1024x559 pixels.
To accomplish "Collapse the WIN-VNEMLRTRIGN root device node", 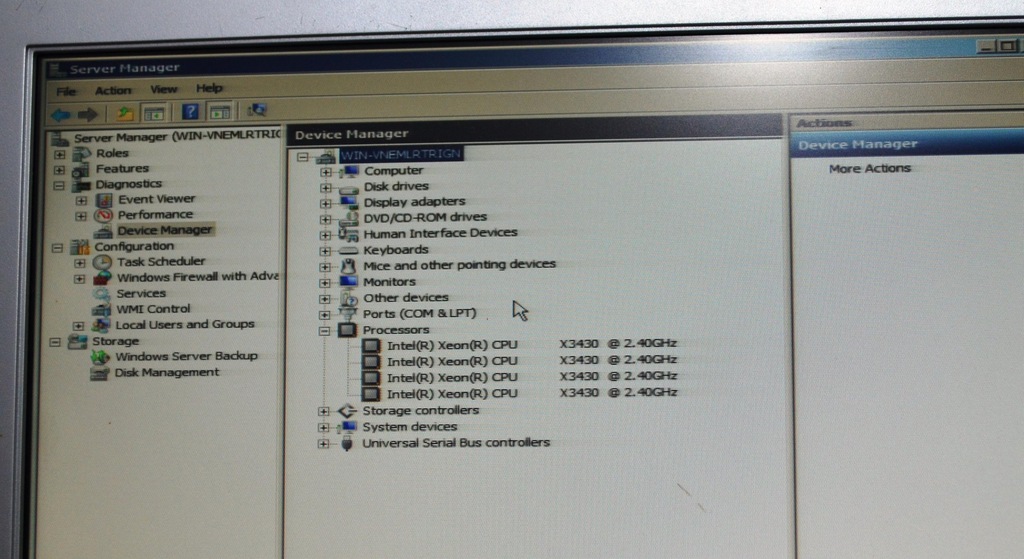I will 302,157.
